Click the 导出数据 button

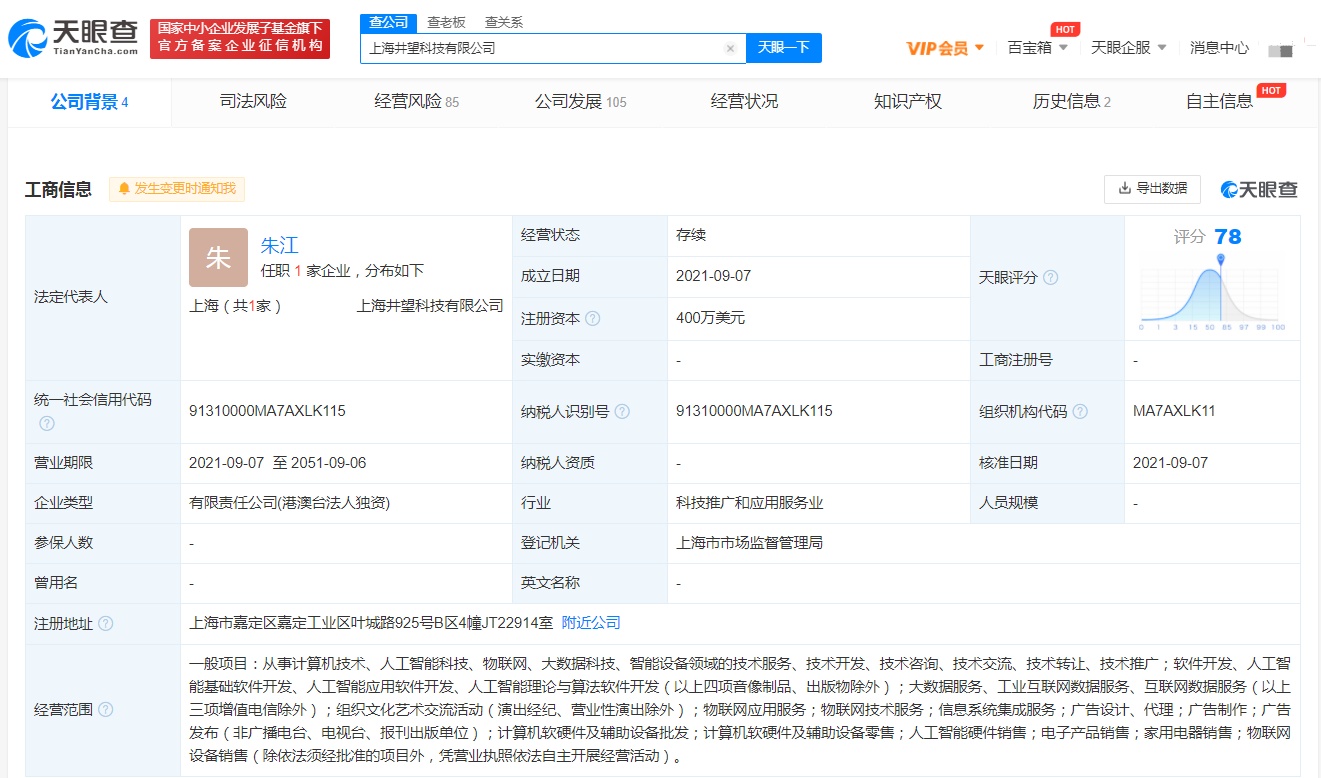coord(1152,188)
